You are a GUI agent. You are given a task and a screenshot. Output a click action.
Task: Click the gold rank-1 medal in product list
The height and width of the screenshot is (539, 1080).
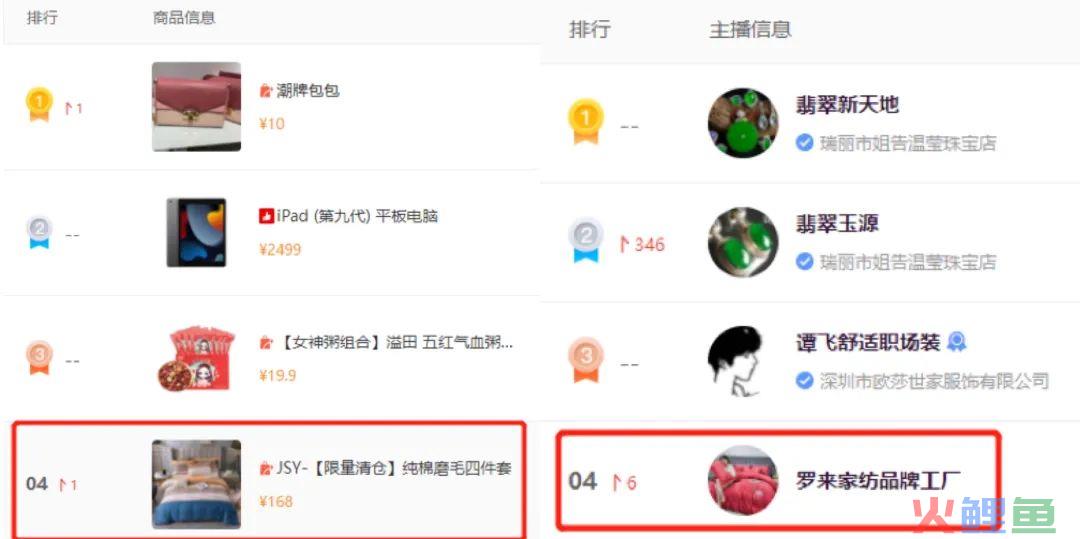(x=39, y=105)
